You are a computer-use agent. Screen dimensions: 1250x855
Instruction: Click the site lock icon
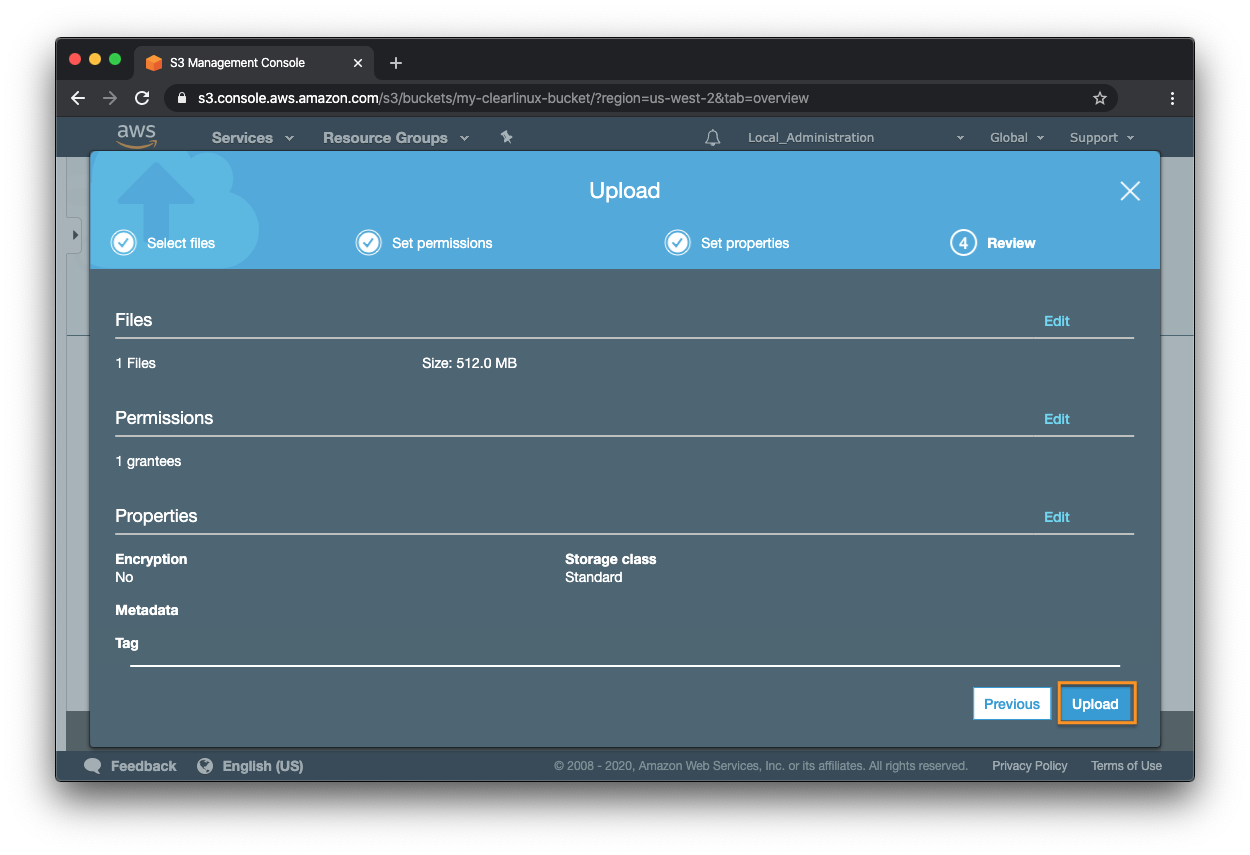click(x=182, y=98)
